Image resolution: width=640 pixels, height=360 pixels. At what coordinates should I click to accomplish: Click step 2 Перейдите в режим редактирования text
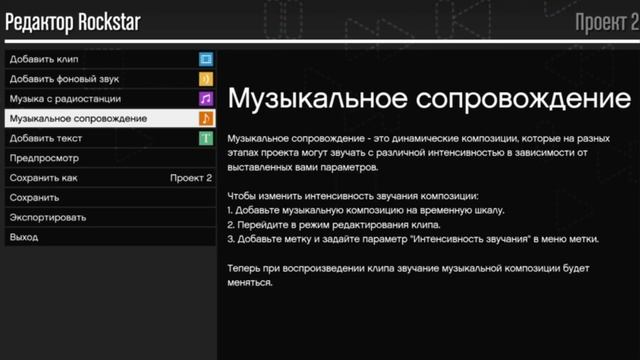334,224
